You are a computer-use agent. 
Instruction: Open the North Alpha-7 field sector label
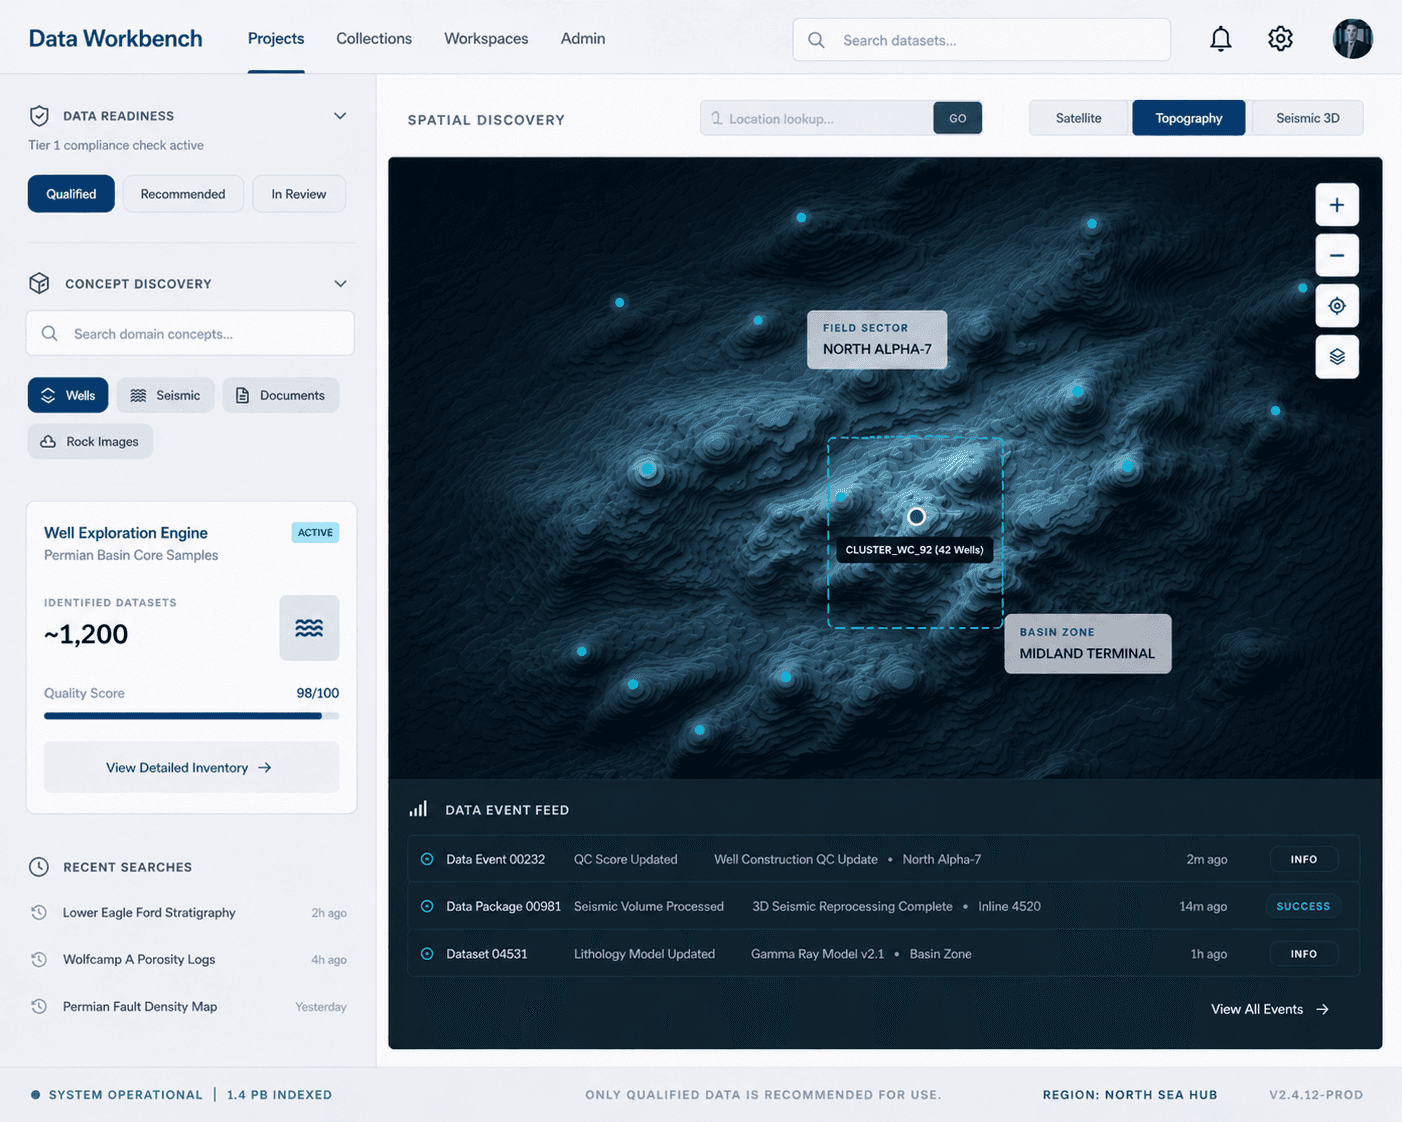point(877,339)
